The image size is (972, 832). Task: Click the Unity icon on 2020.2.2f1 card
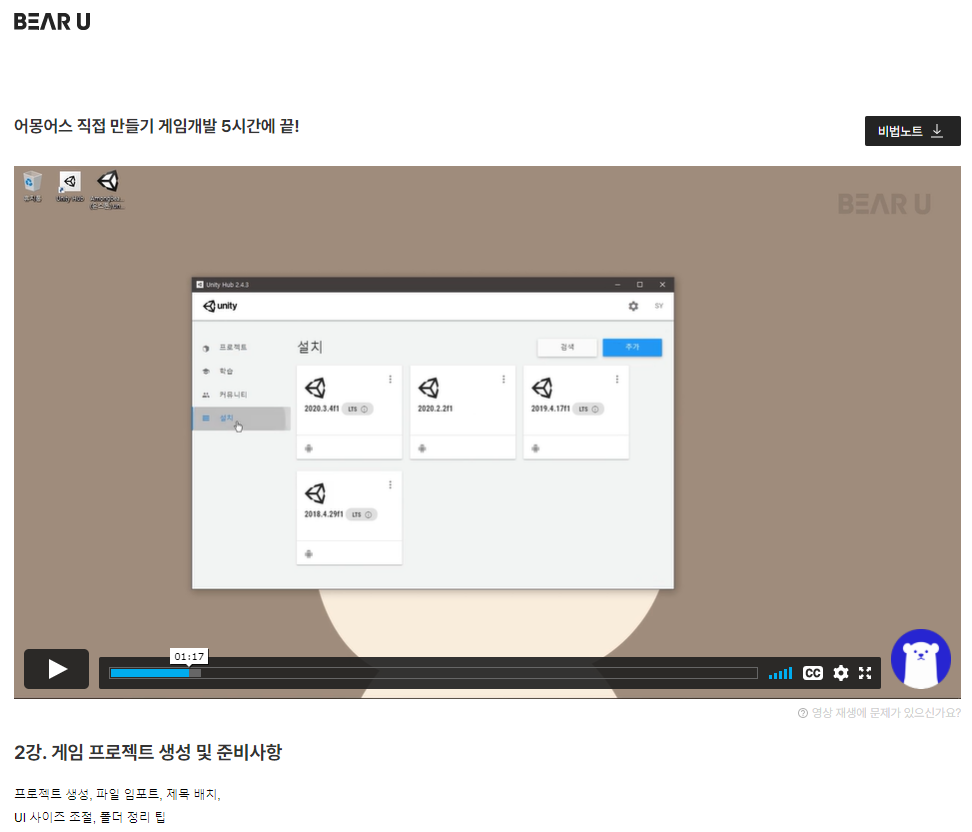[x=429, y=388]
